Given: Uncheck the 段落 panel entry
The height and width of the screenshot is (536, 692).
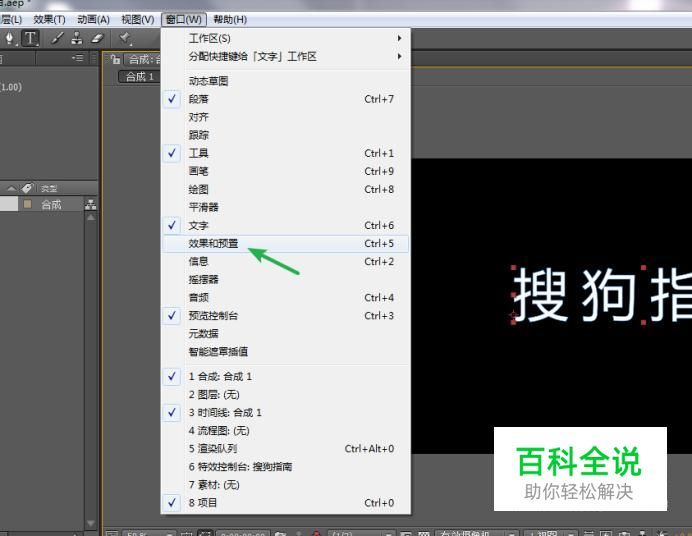Looking at the screenshot, I should coord(286,99).
